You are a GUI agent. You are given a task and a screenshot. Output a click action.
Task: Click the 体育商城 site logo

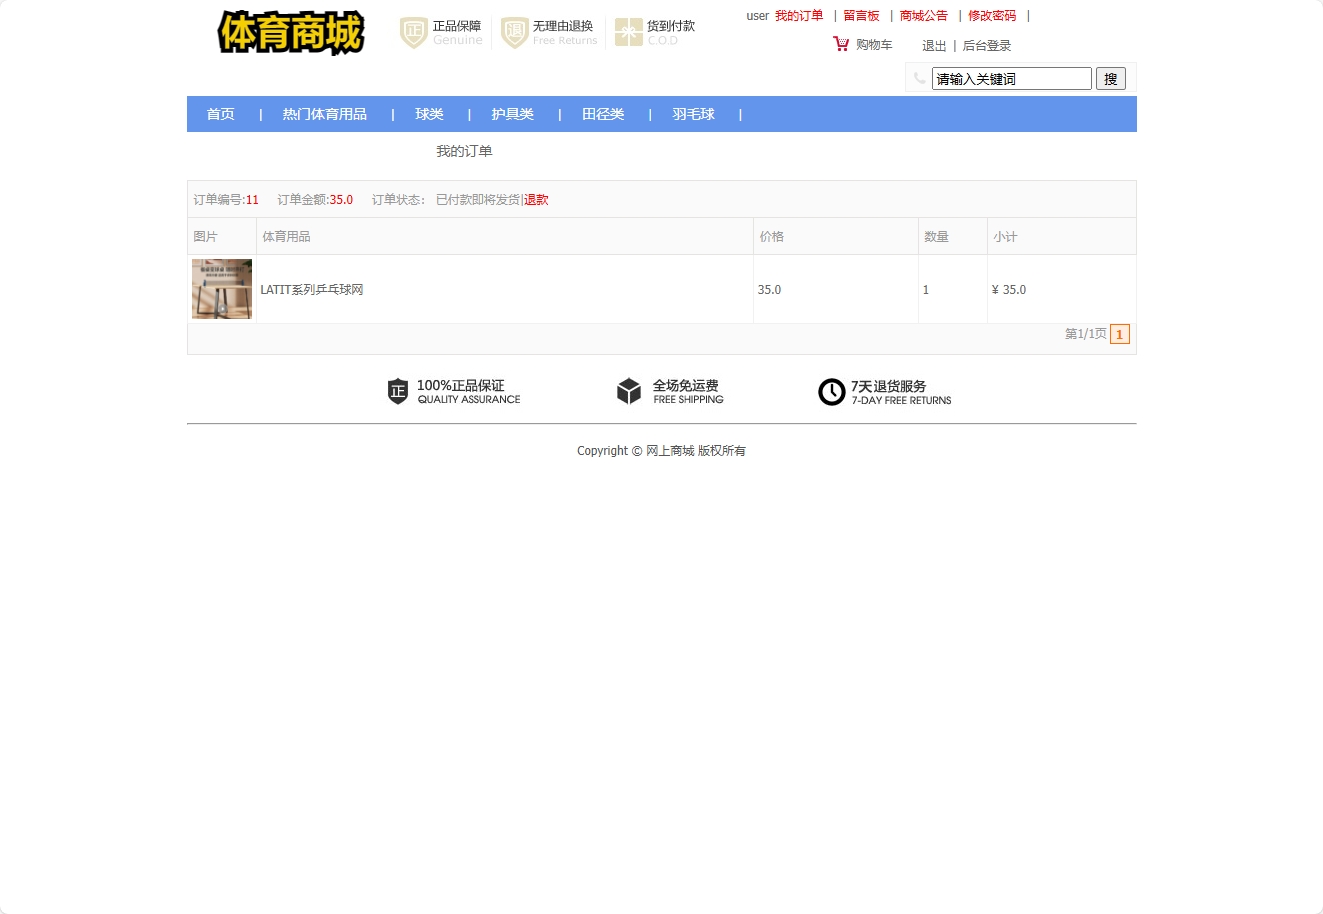(x=290, y=33)
